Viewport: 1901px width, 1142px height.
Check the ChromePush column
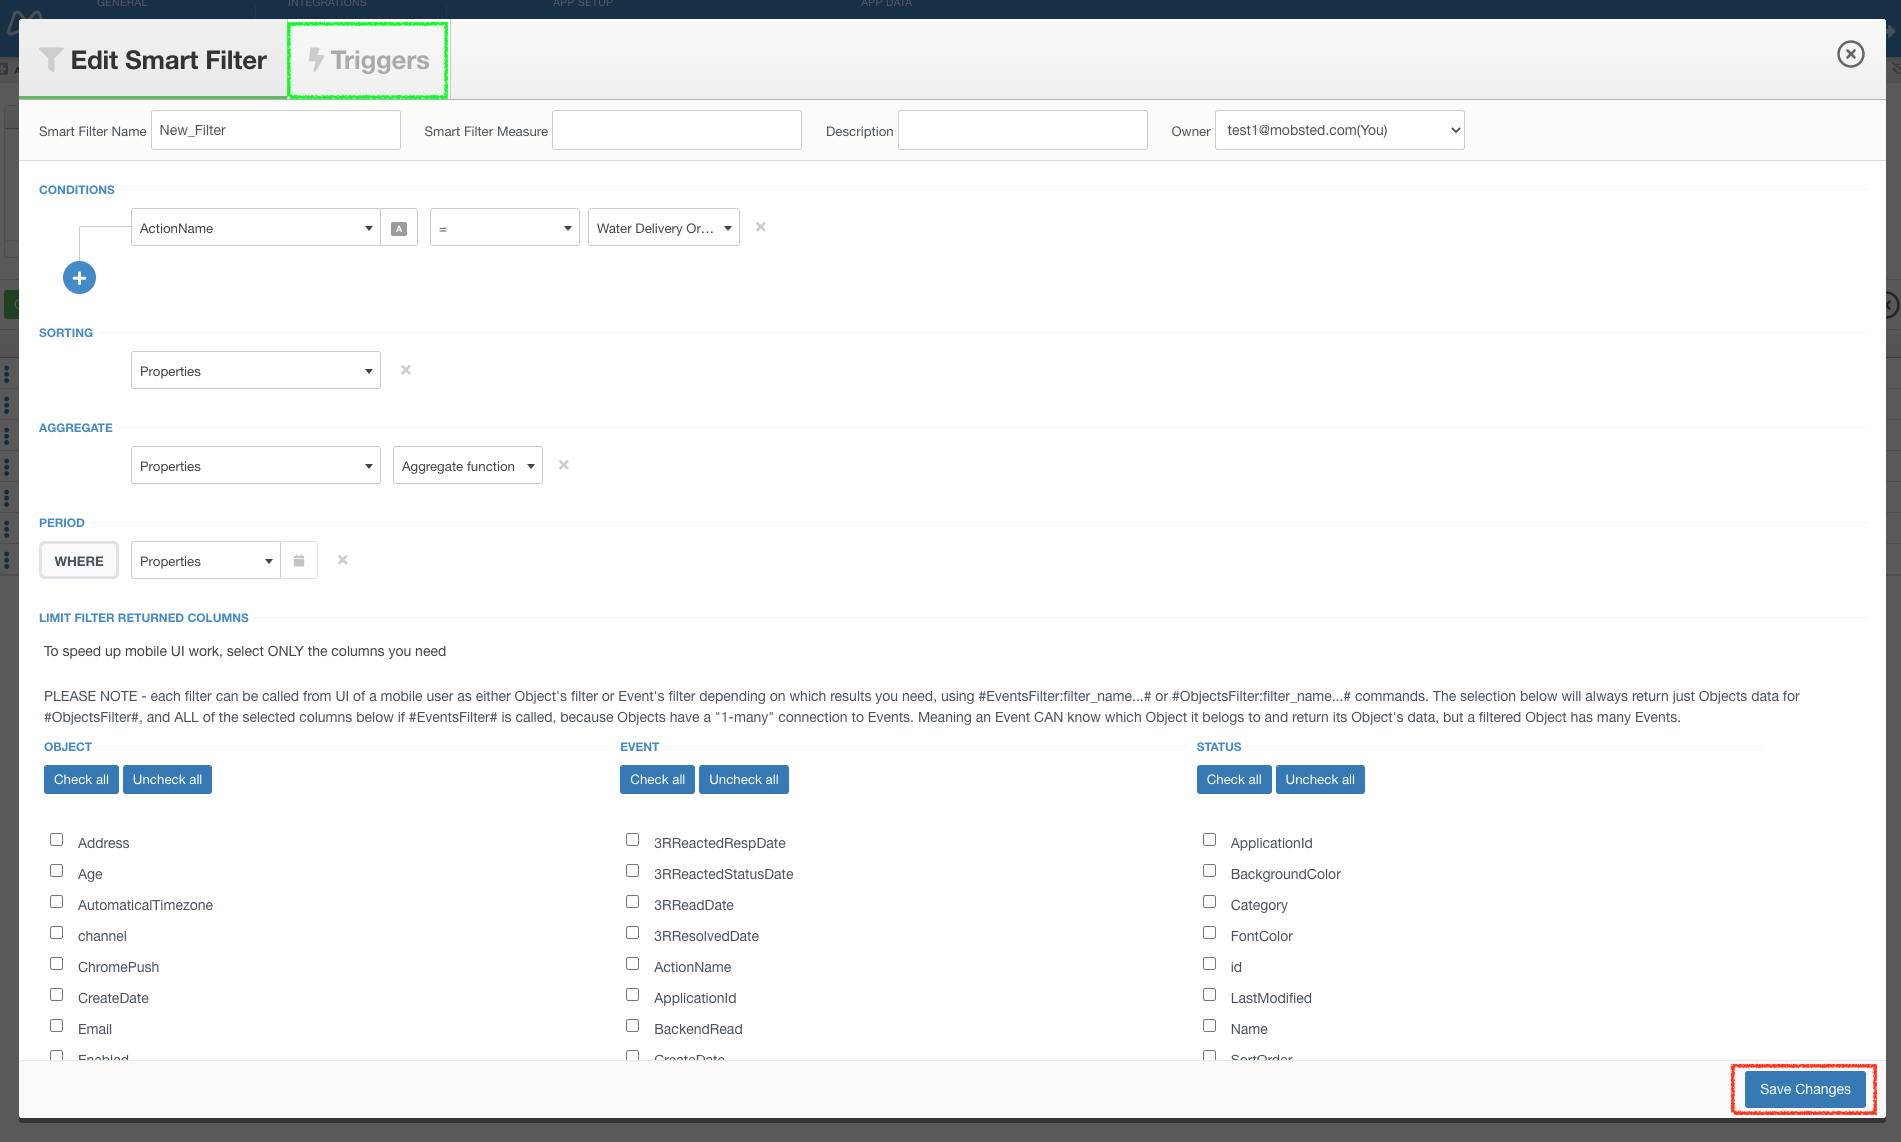pos(57,964)
